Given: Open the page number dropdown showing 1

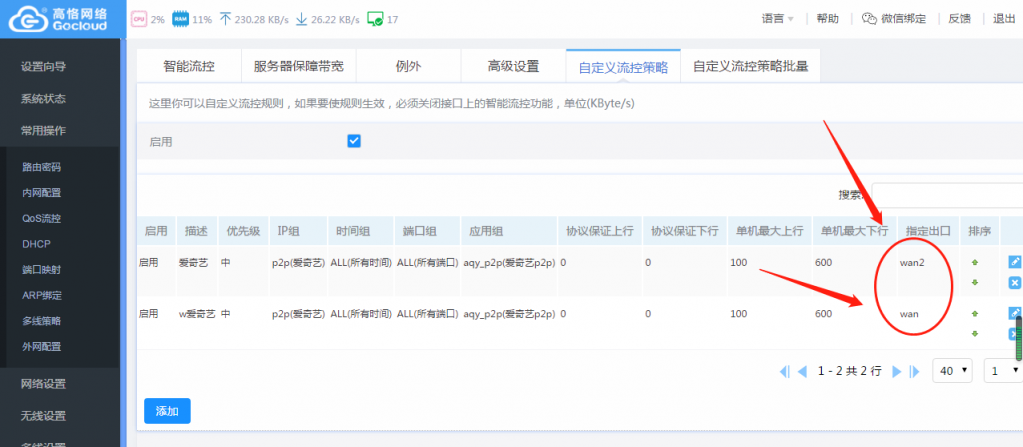Looking at the screenshot, I should click(x=1003, y=371).
